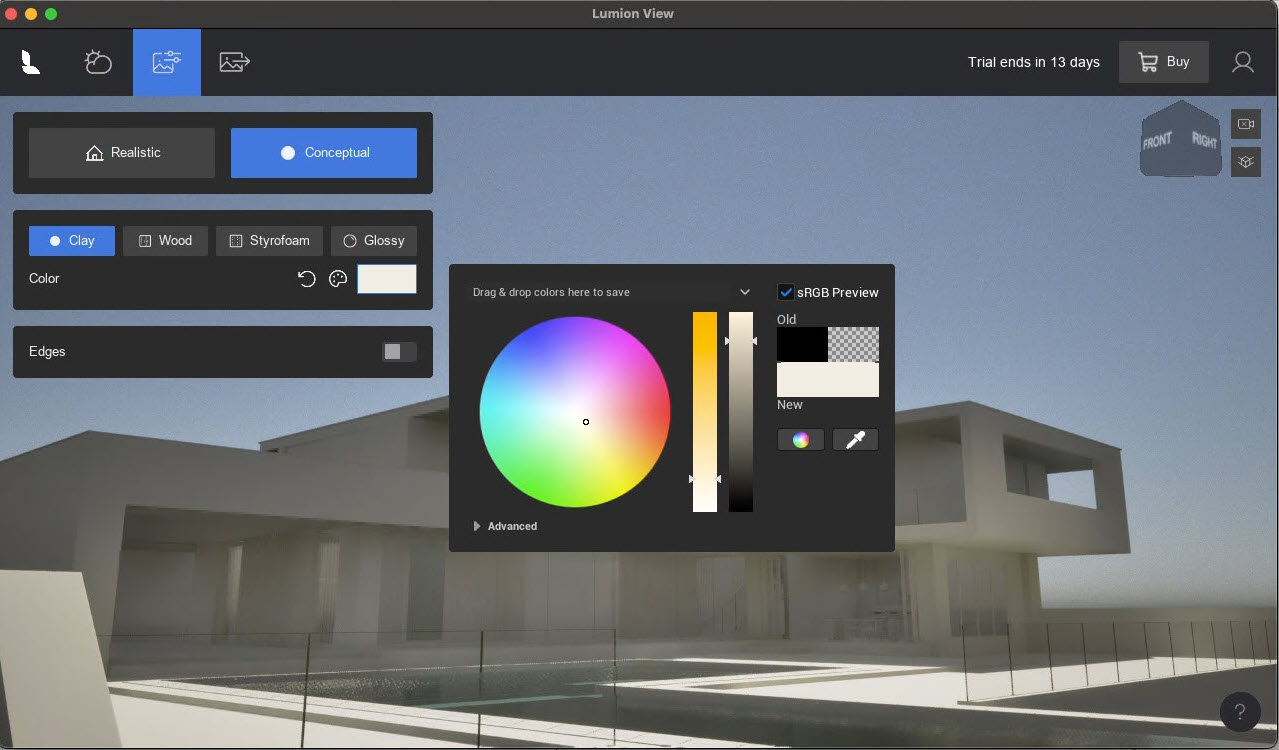Select the eyedropper color picker tool

[855, 439]
